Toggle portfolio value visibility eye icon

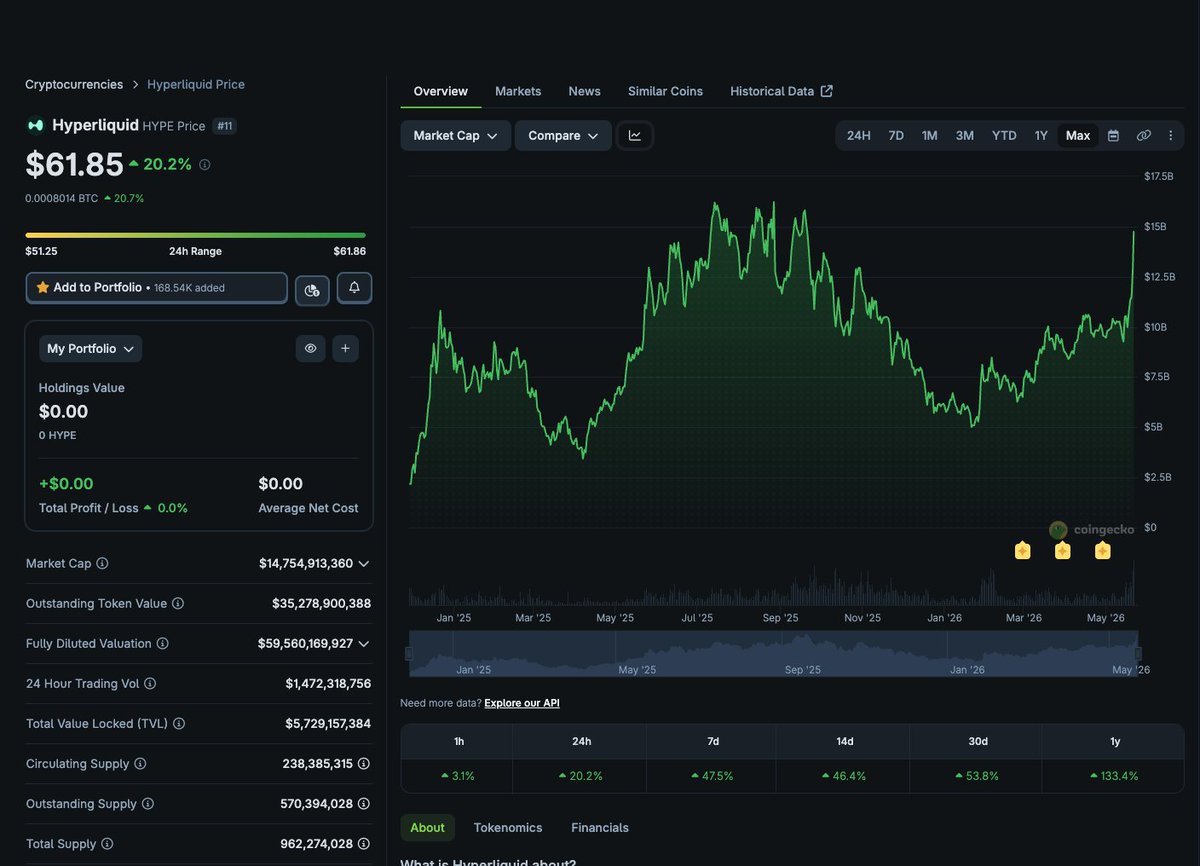311,348
